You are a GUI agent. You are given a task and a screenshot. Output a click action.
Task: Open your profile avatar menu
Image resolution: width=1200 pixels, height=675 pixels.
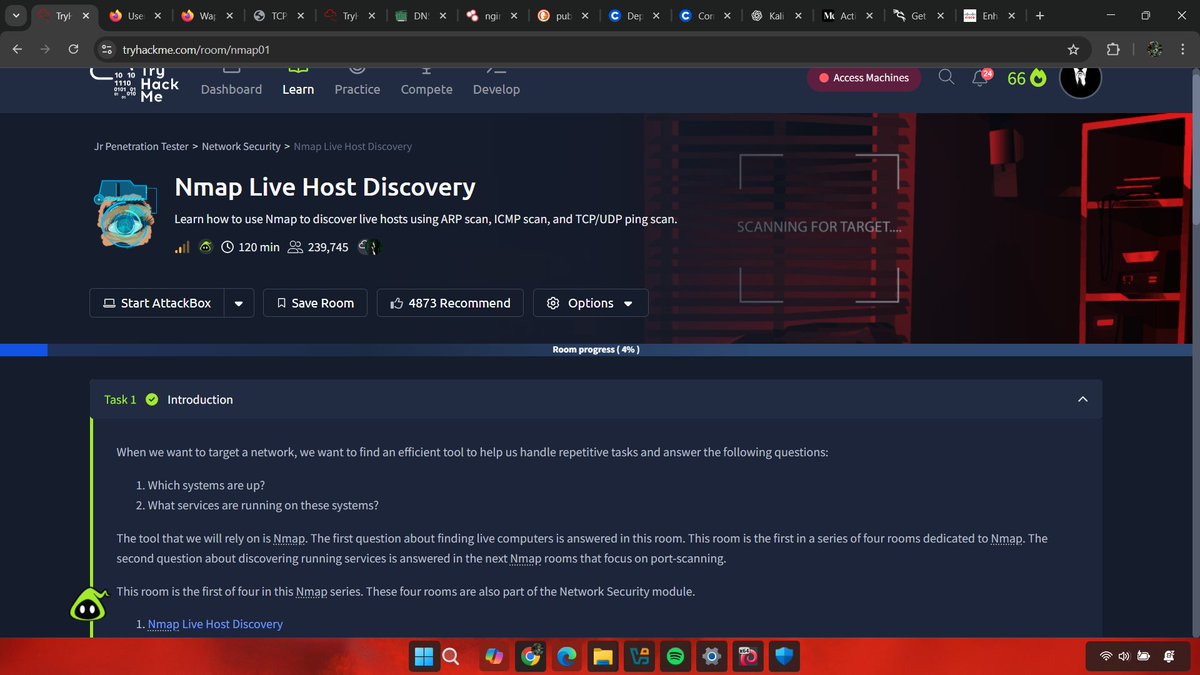coord(1080,80)
